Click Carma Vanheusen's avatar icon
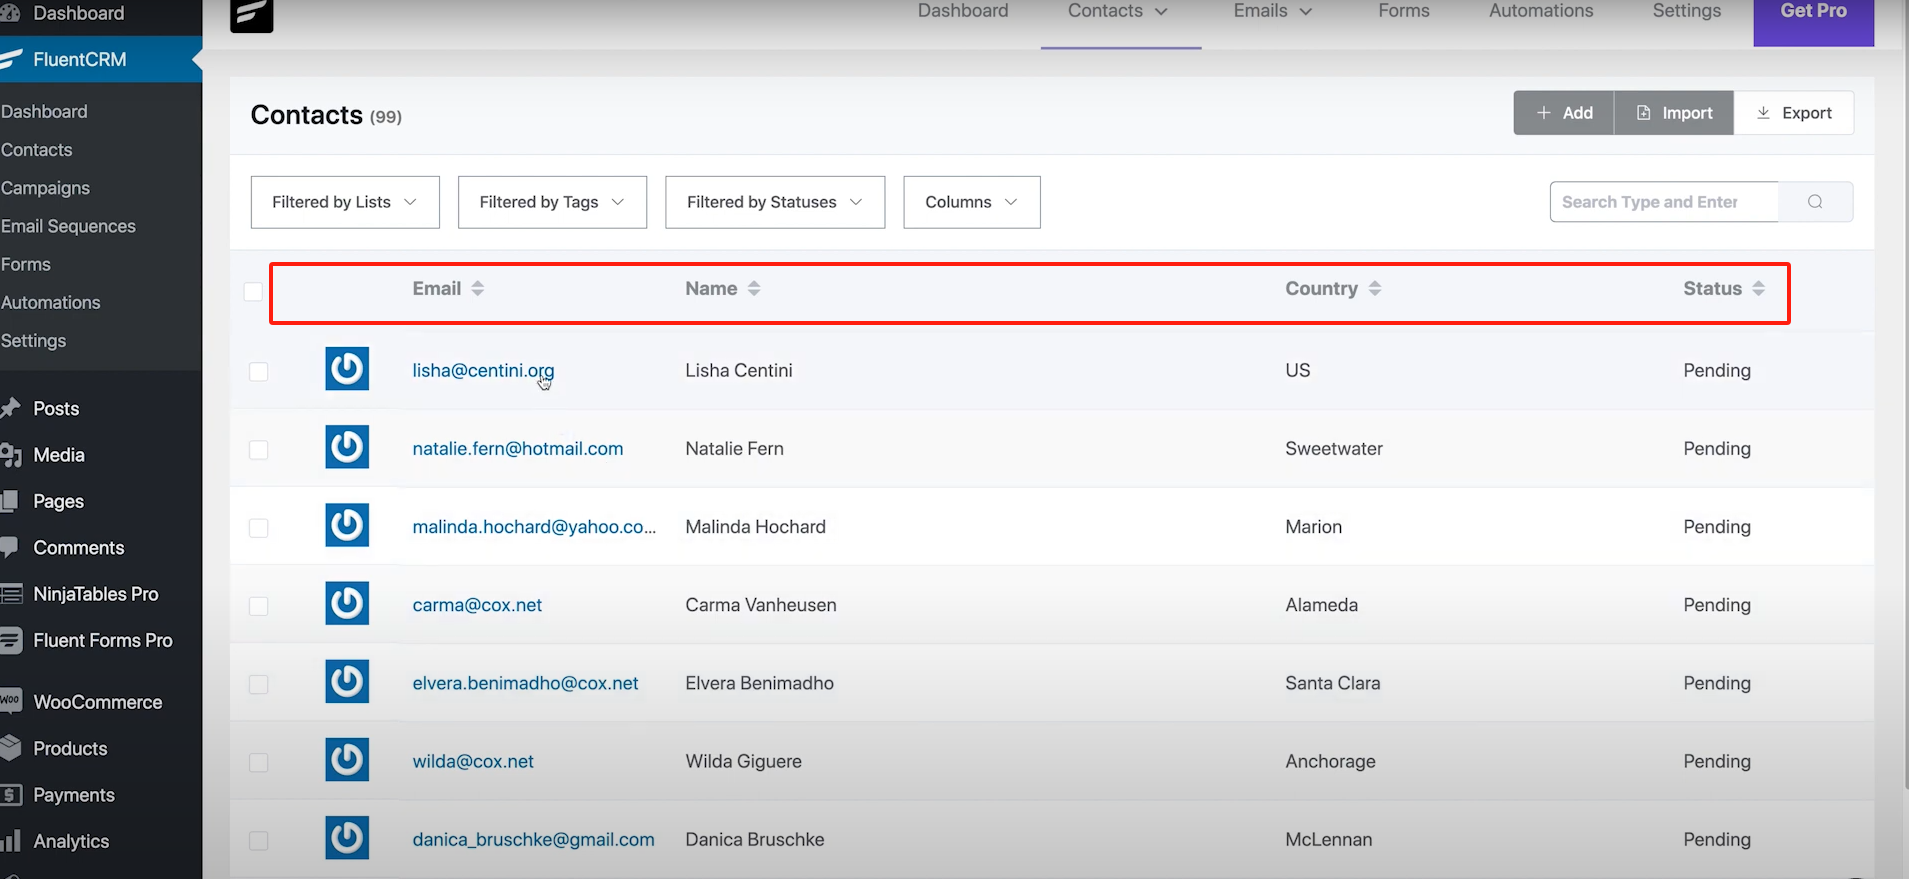The image size is (1909, 879). (x=347, y=604)
